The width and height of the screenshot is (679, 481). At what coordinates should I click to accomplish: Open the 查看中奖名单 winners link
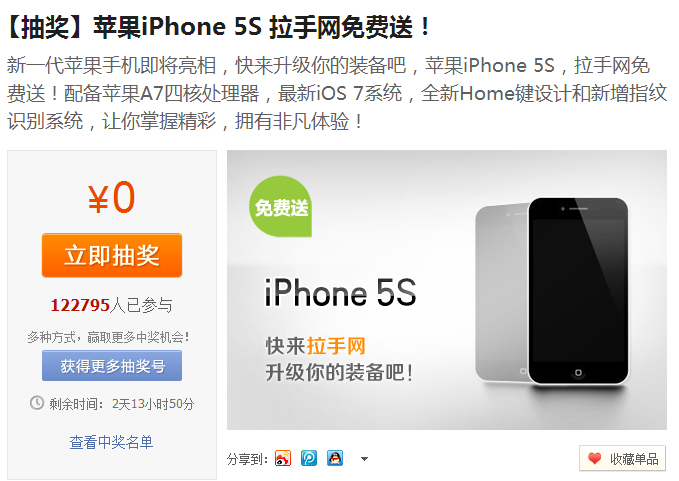[111, 442]
